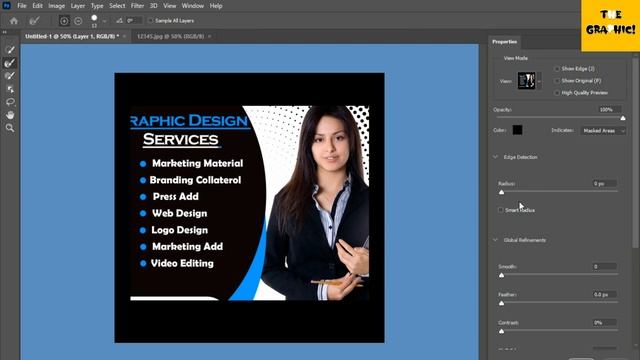This screenshot has width=640, height=360.
Task: Open the Window menu
Action: pyautogui.click(x=193, y=6)
